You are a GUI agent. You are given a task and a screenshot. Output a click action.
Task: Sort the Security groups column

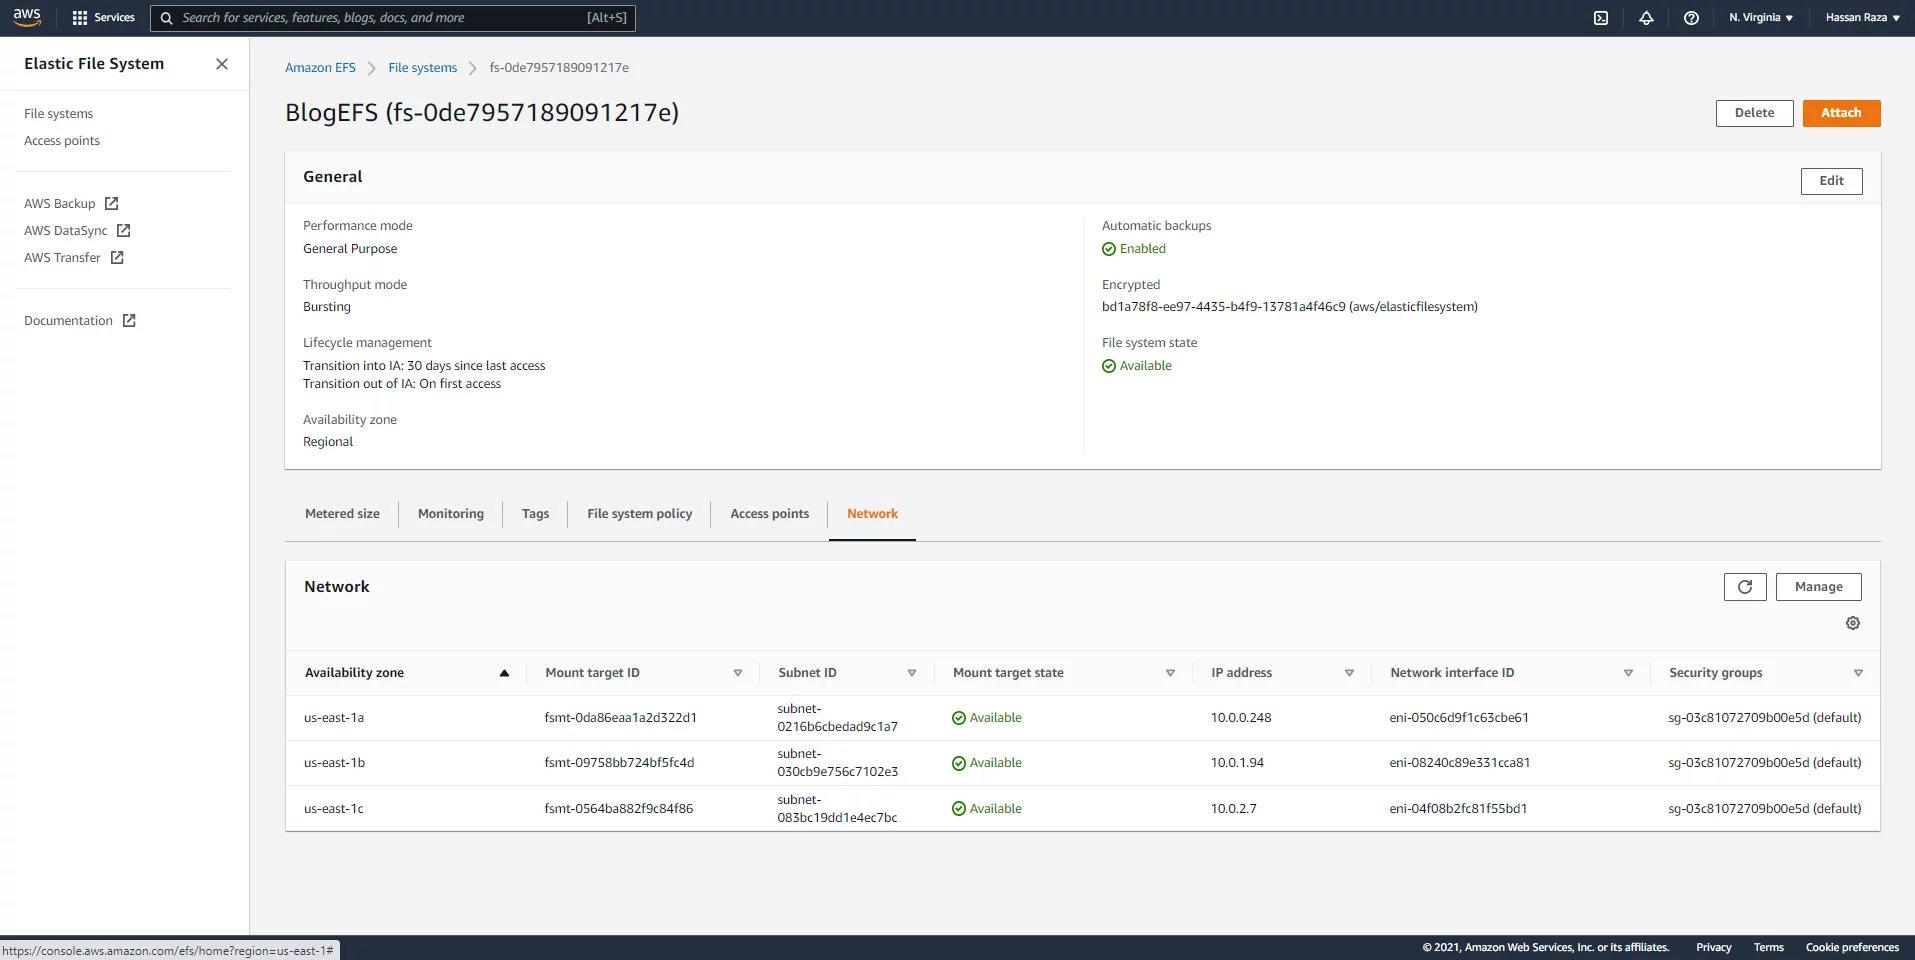click(x=1858, y=673)
